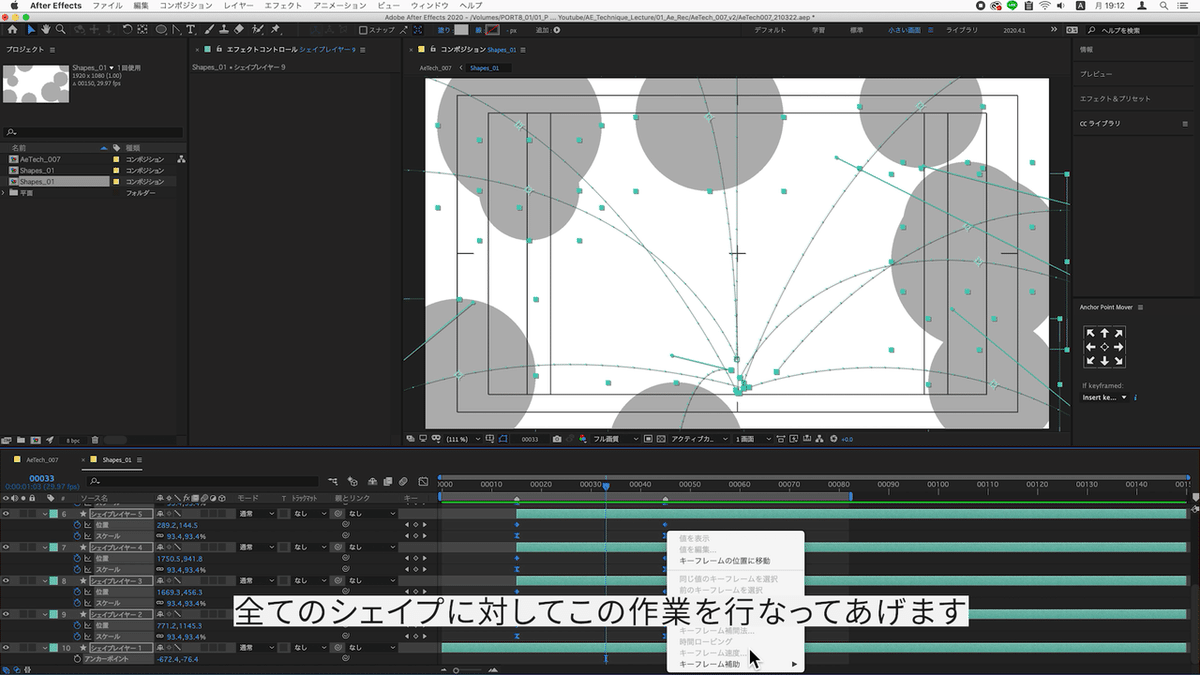
Task: Open the アニメーション menu in menu bar
Action: pos(340,6)
